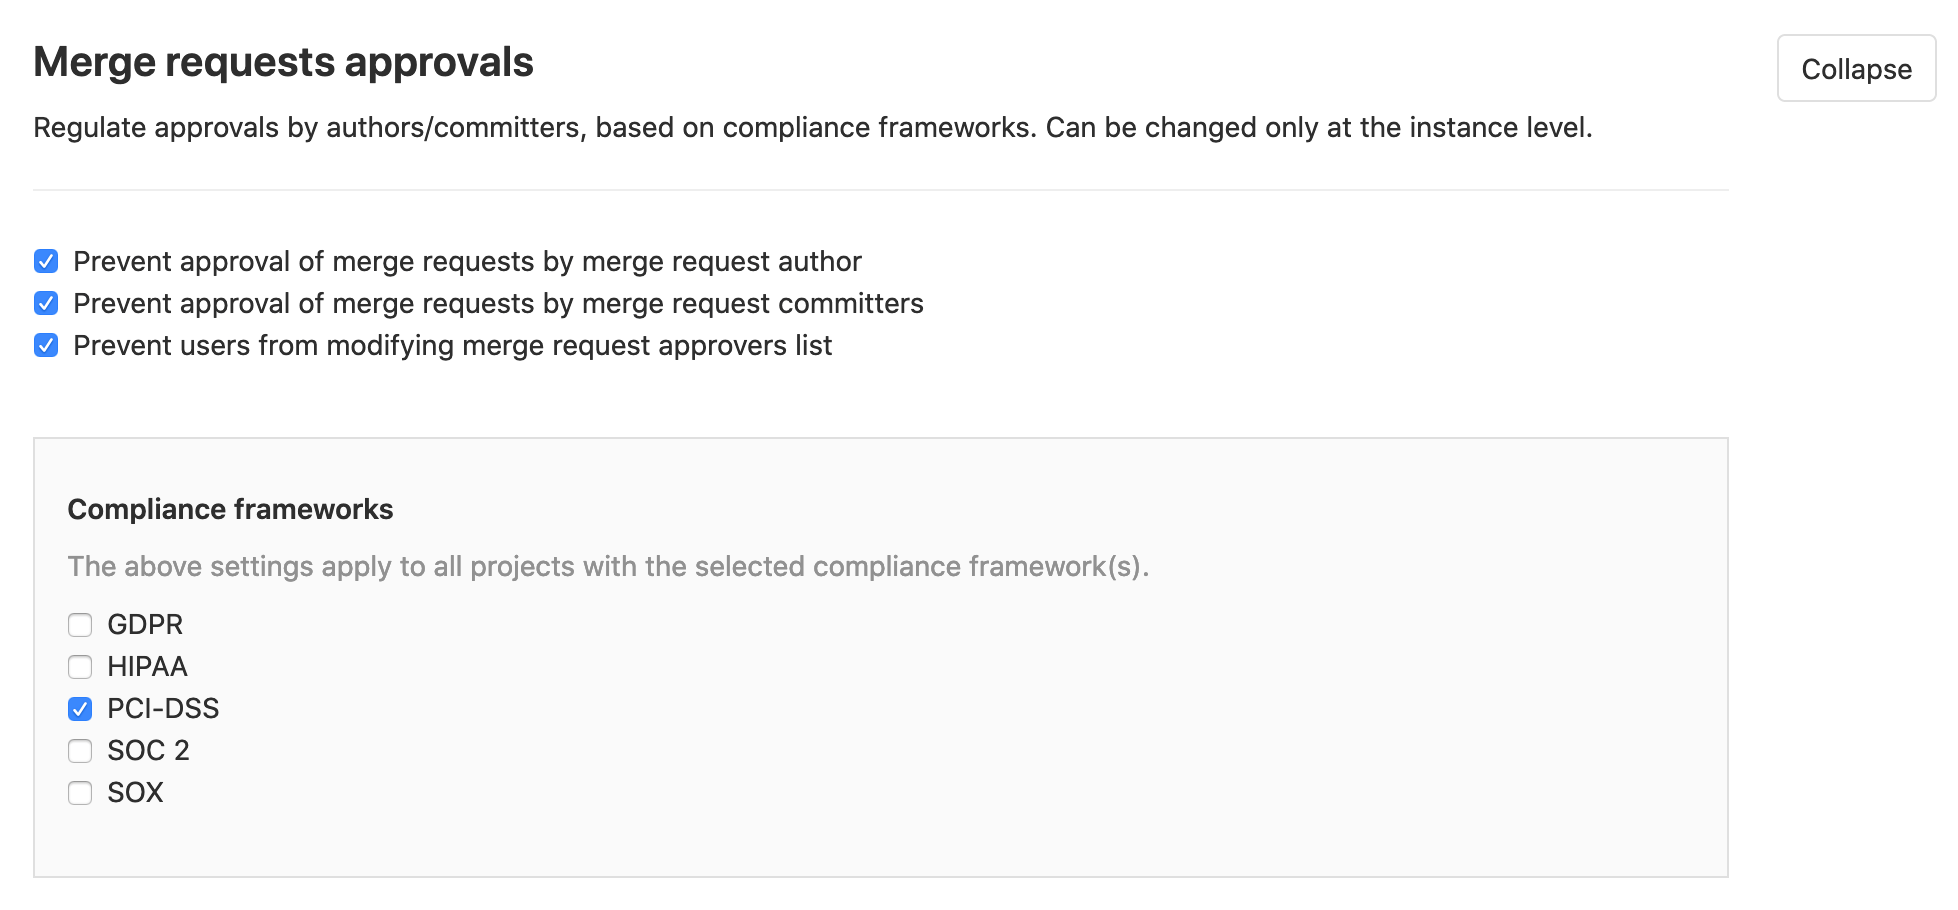This screenshot has height=910, width=1958.
Task: Click the PCI-DSS label text
Action: click(x=163, y=709)
